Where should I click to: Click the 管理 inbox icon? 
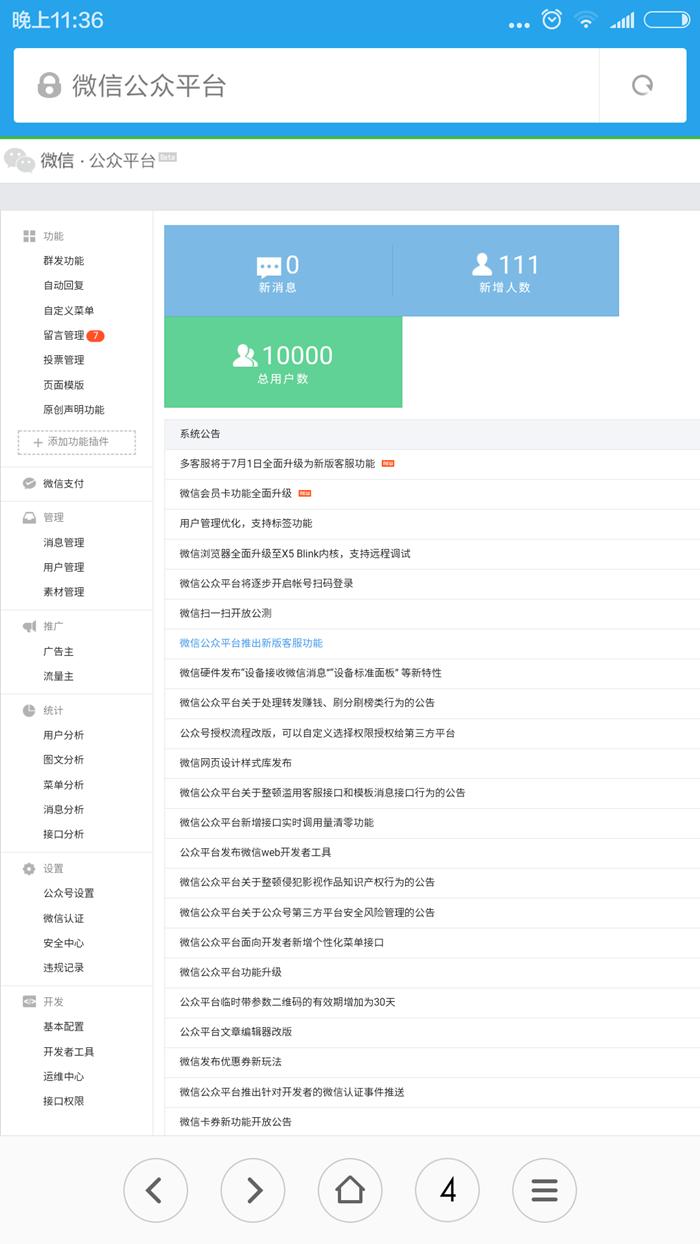pyautogui.click(x=29, y=517)
